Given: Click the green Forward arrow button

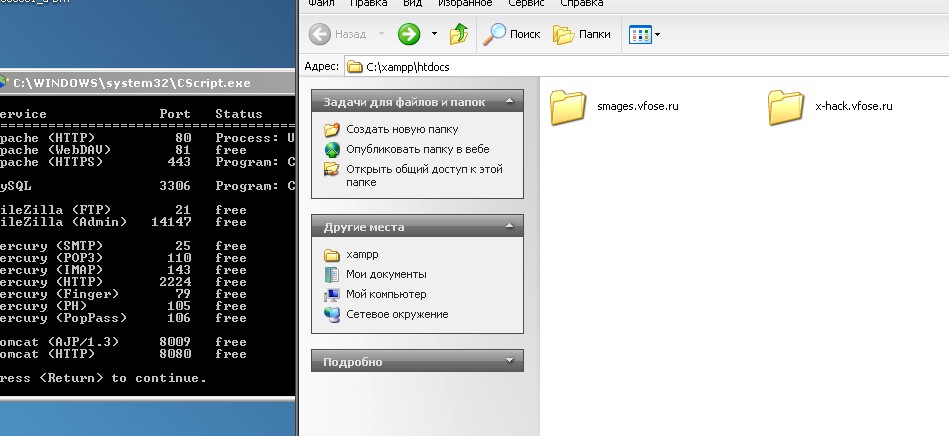Looking at the screenshot, I should tap(408, 34).
